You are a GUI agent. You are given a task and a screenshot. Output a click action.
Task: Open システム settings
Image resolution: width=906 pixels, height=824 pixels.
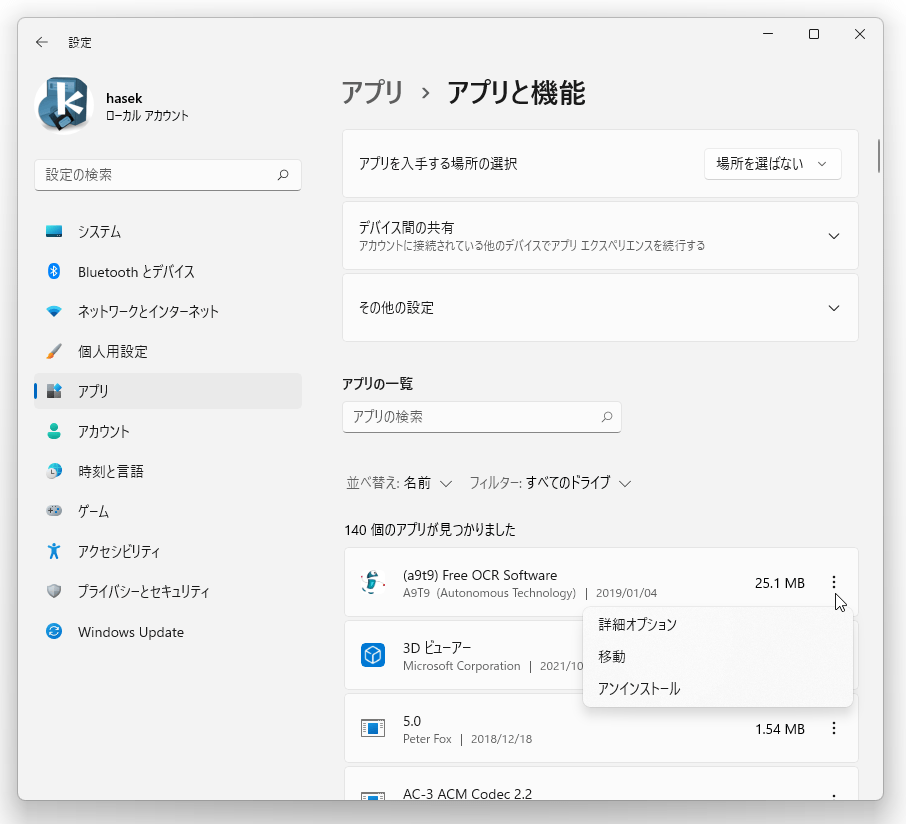tap(168, 231)
